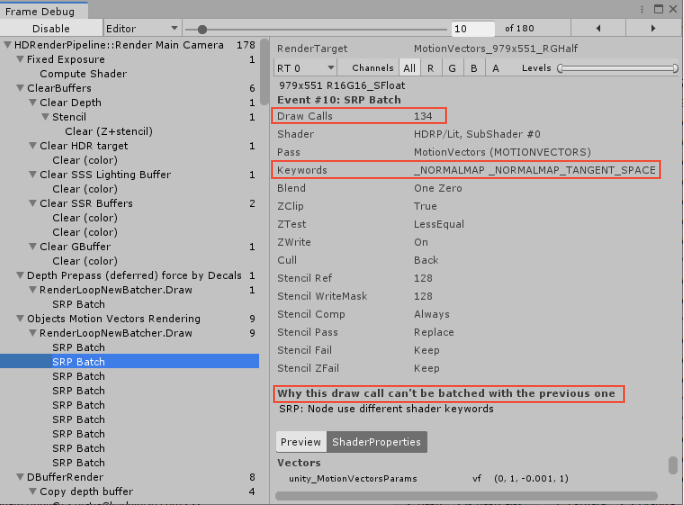Collapse the Stencil node
Image resolution: width=684 pixels, height=505 pixels.
pos(45,117)
